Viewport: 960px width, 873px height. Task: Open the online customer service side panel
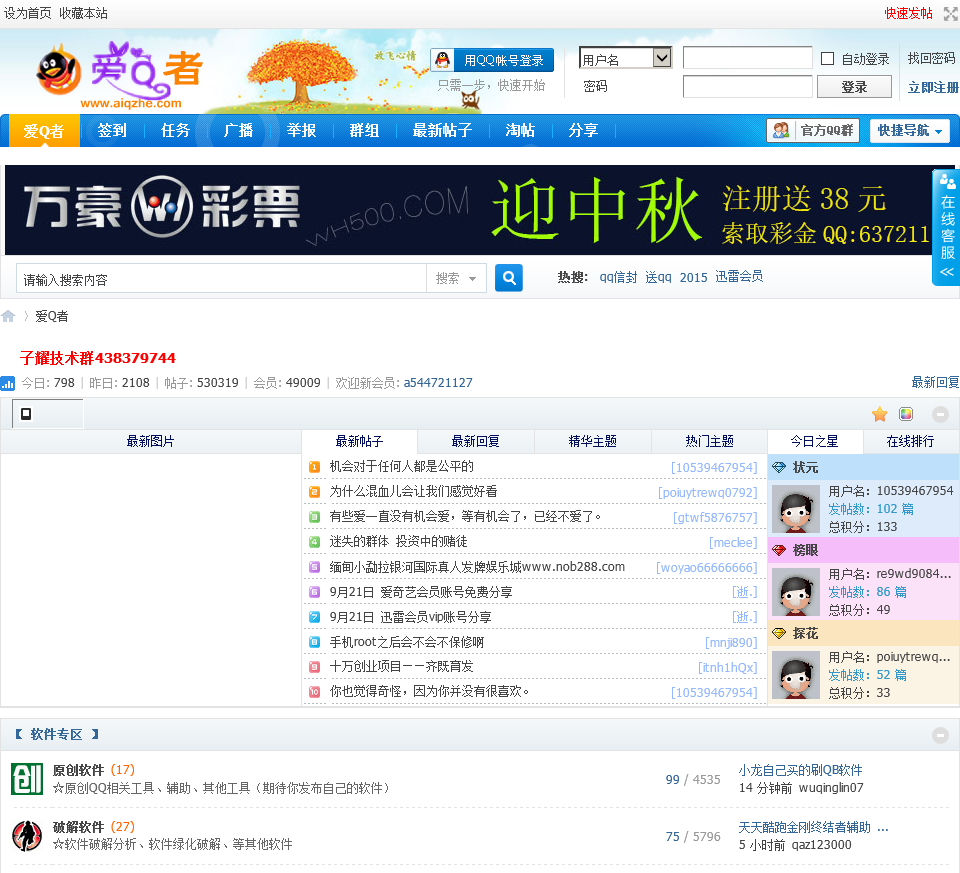(947, 228)
